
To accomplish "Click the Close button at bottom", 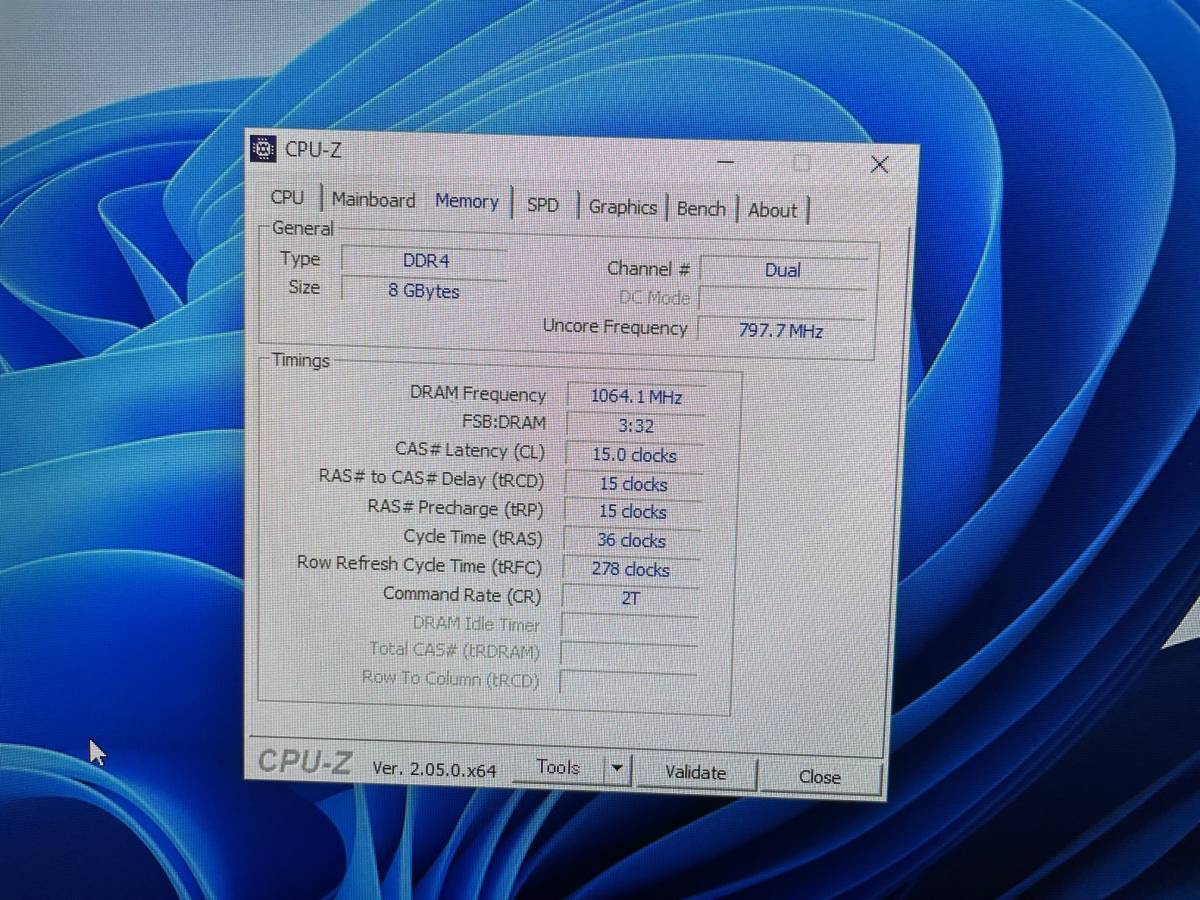I will coord(819,777).
